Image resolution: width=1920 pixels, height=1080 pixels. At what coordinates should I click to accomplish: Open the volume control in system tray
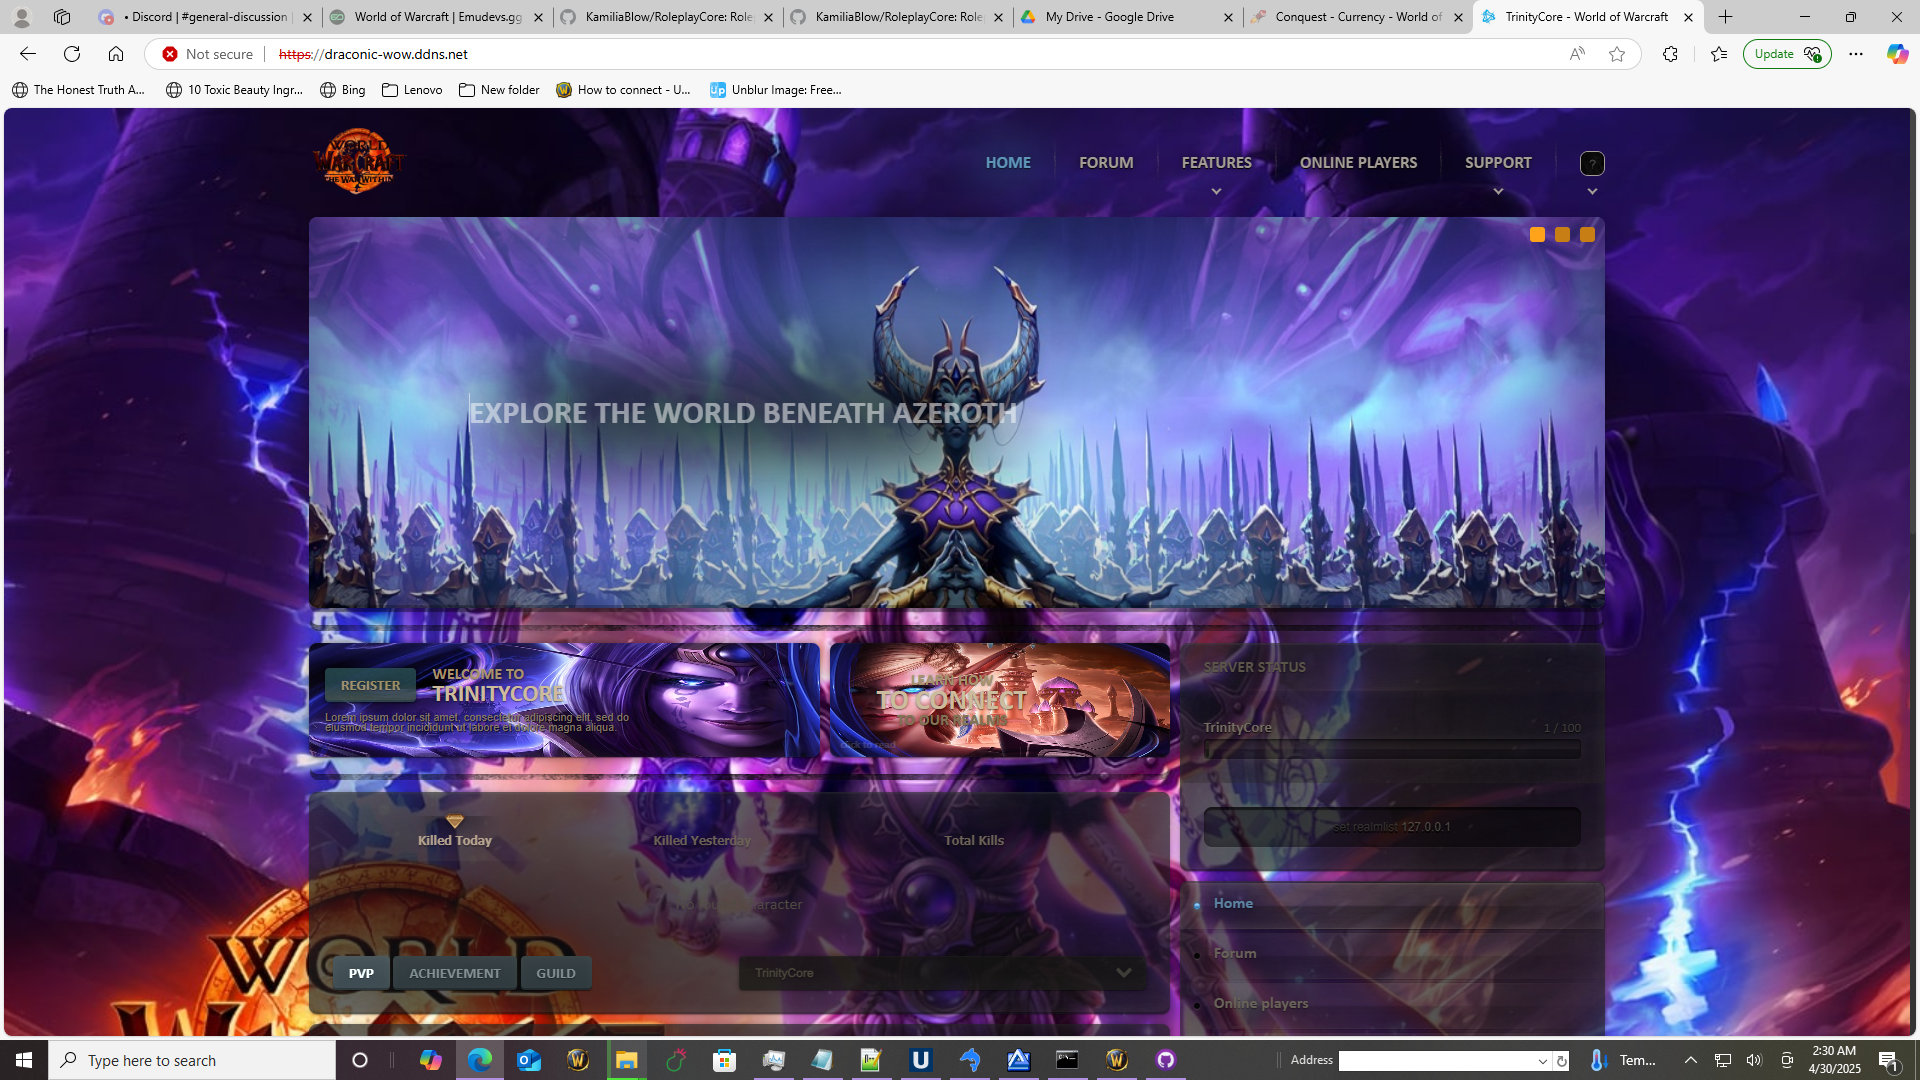tap(1754, 1060)
